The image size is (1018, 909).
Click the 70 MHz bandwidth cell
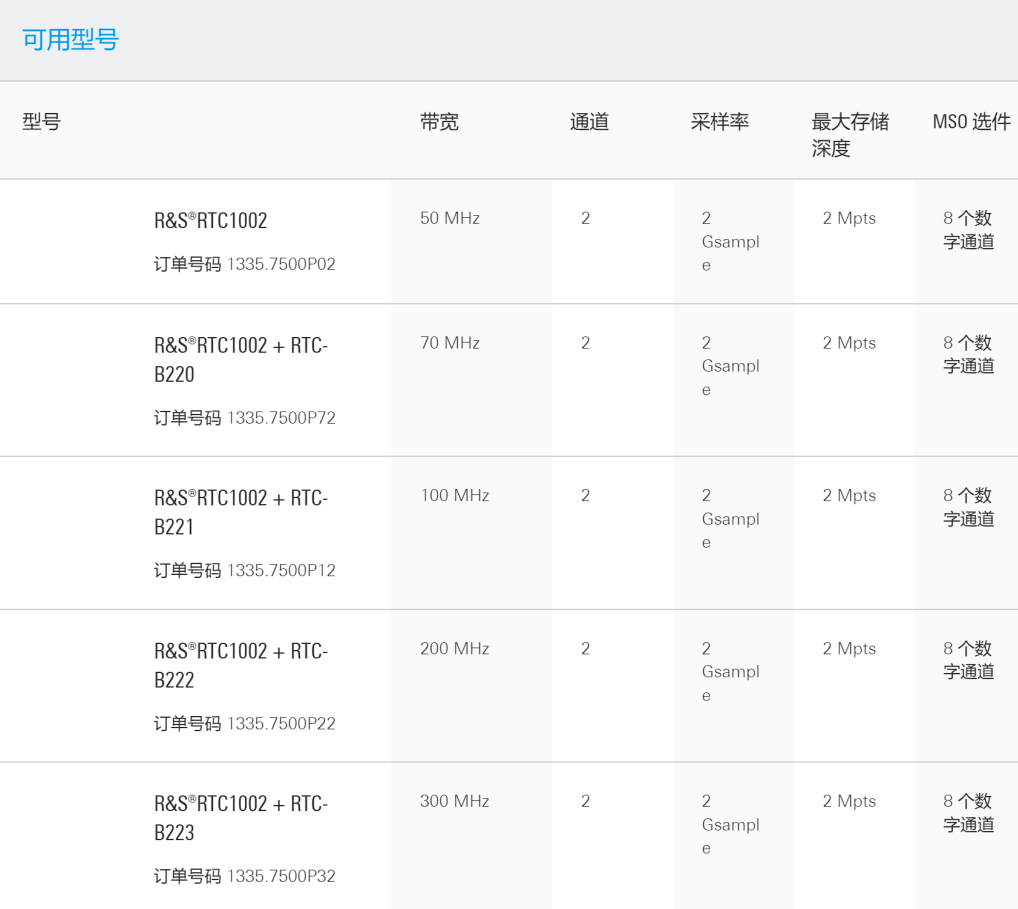click(x=450, y=343)
